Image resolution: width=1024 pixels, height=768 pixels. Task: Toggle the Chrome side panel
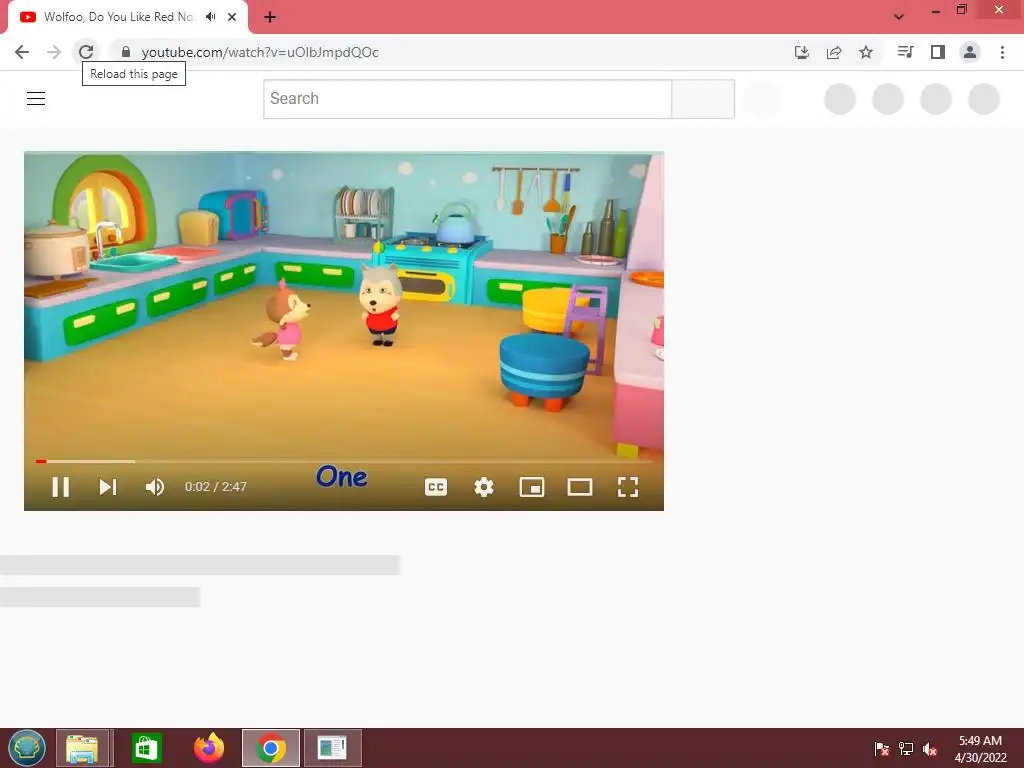coord(938,52)
